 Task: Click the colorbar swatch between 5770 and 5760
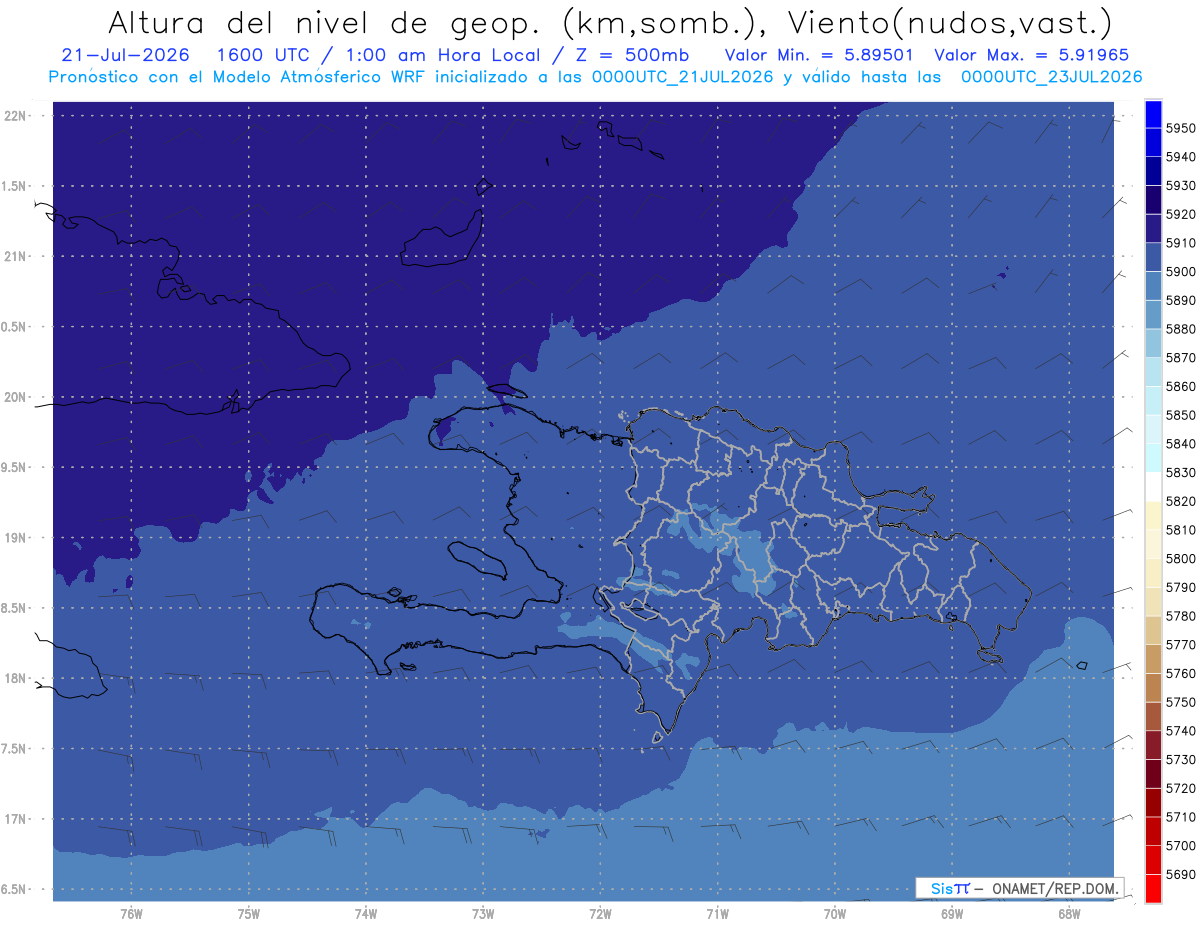point(1153,659)
